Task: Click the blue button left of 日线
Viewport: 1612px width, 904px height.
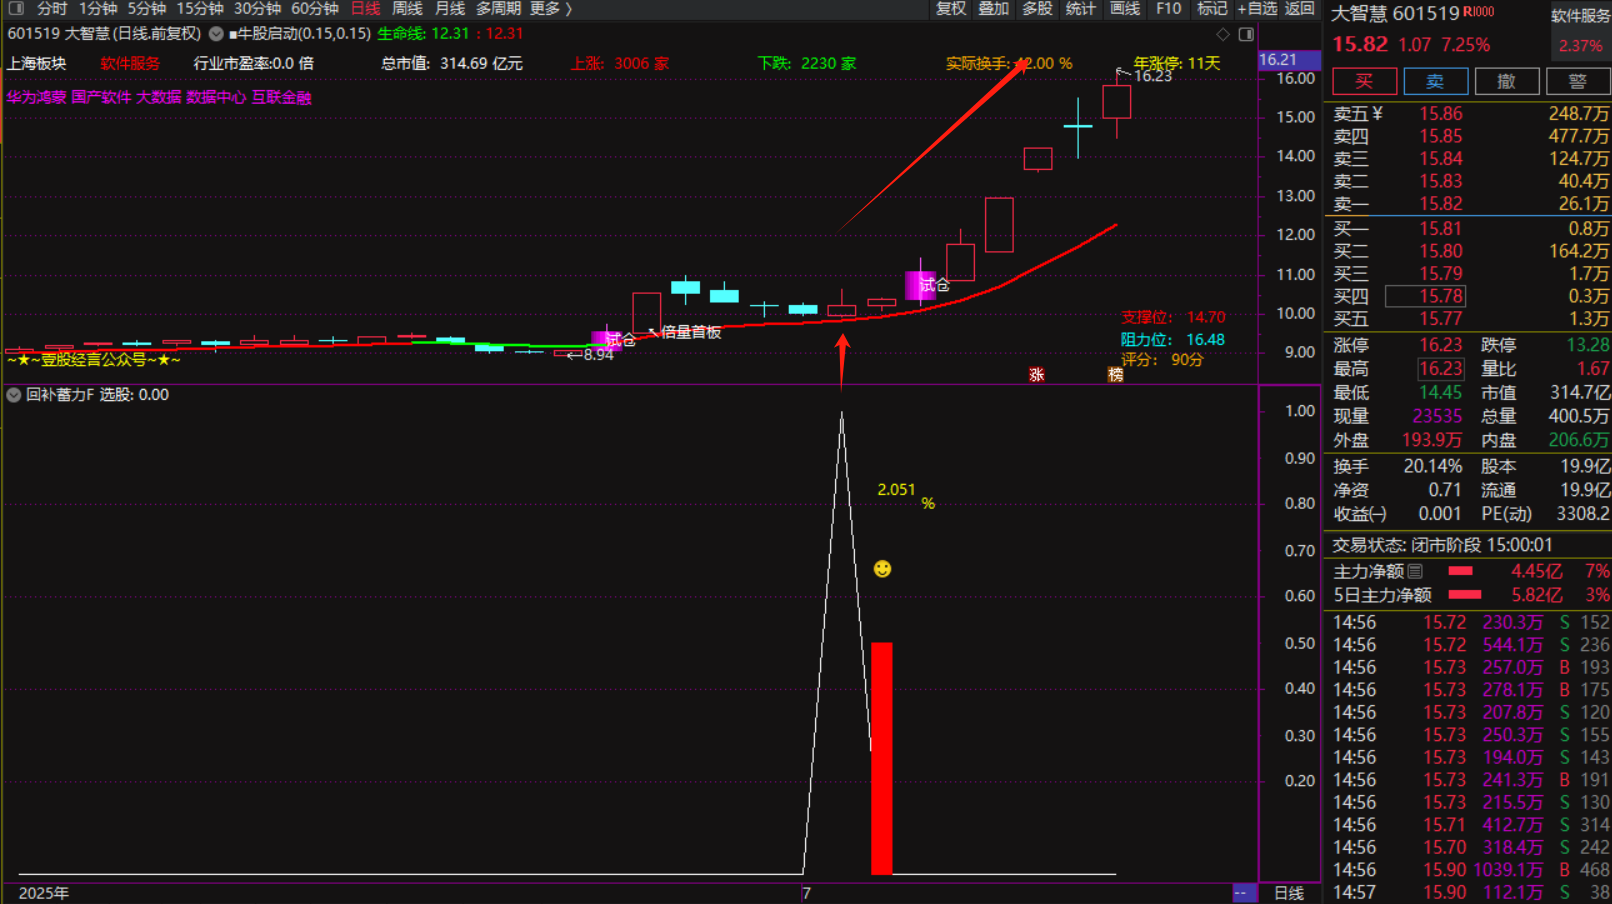Action: (1244, 893)
